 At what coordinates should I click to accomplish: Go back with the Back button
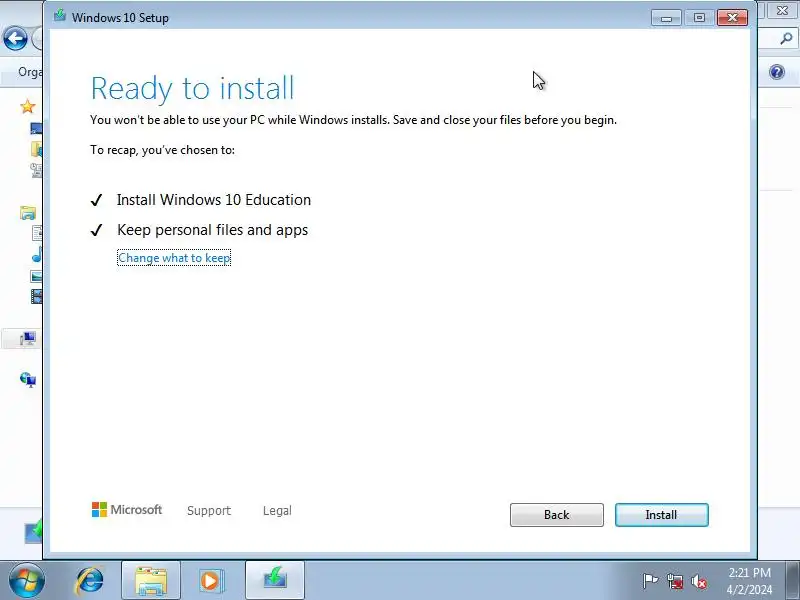click(x=557, y=515)
